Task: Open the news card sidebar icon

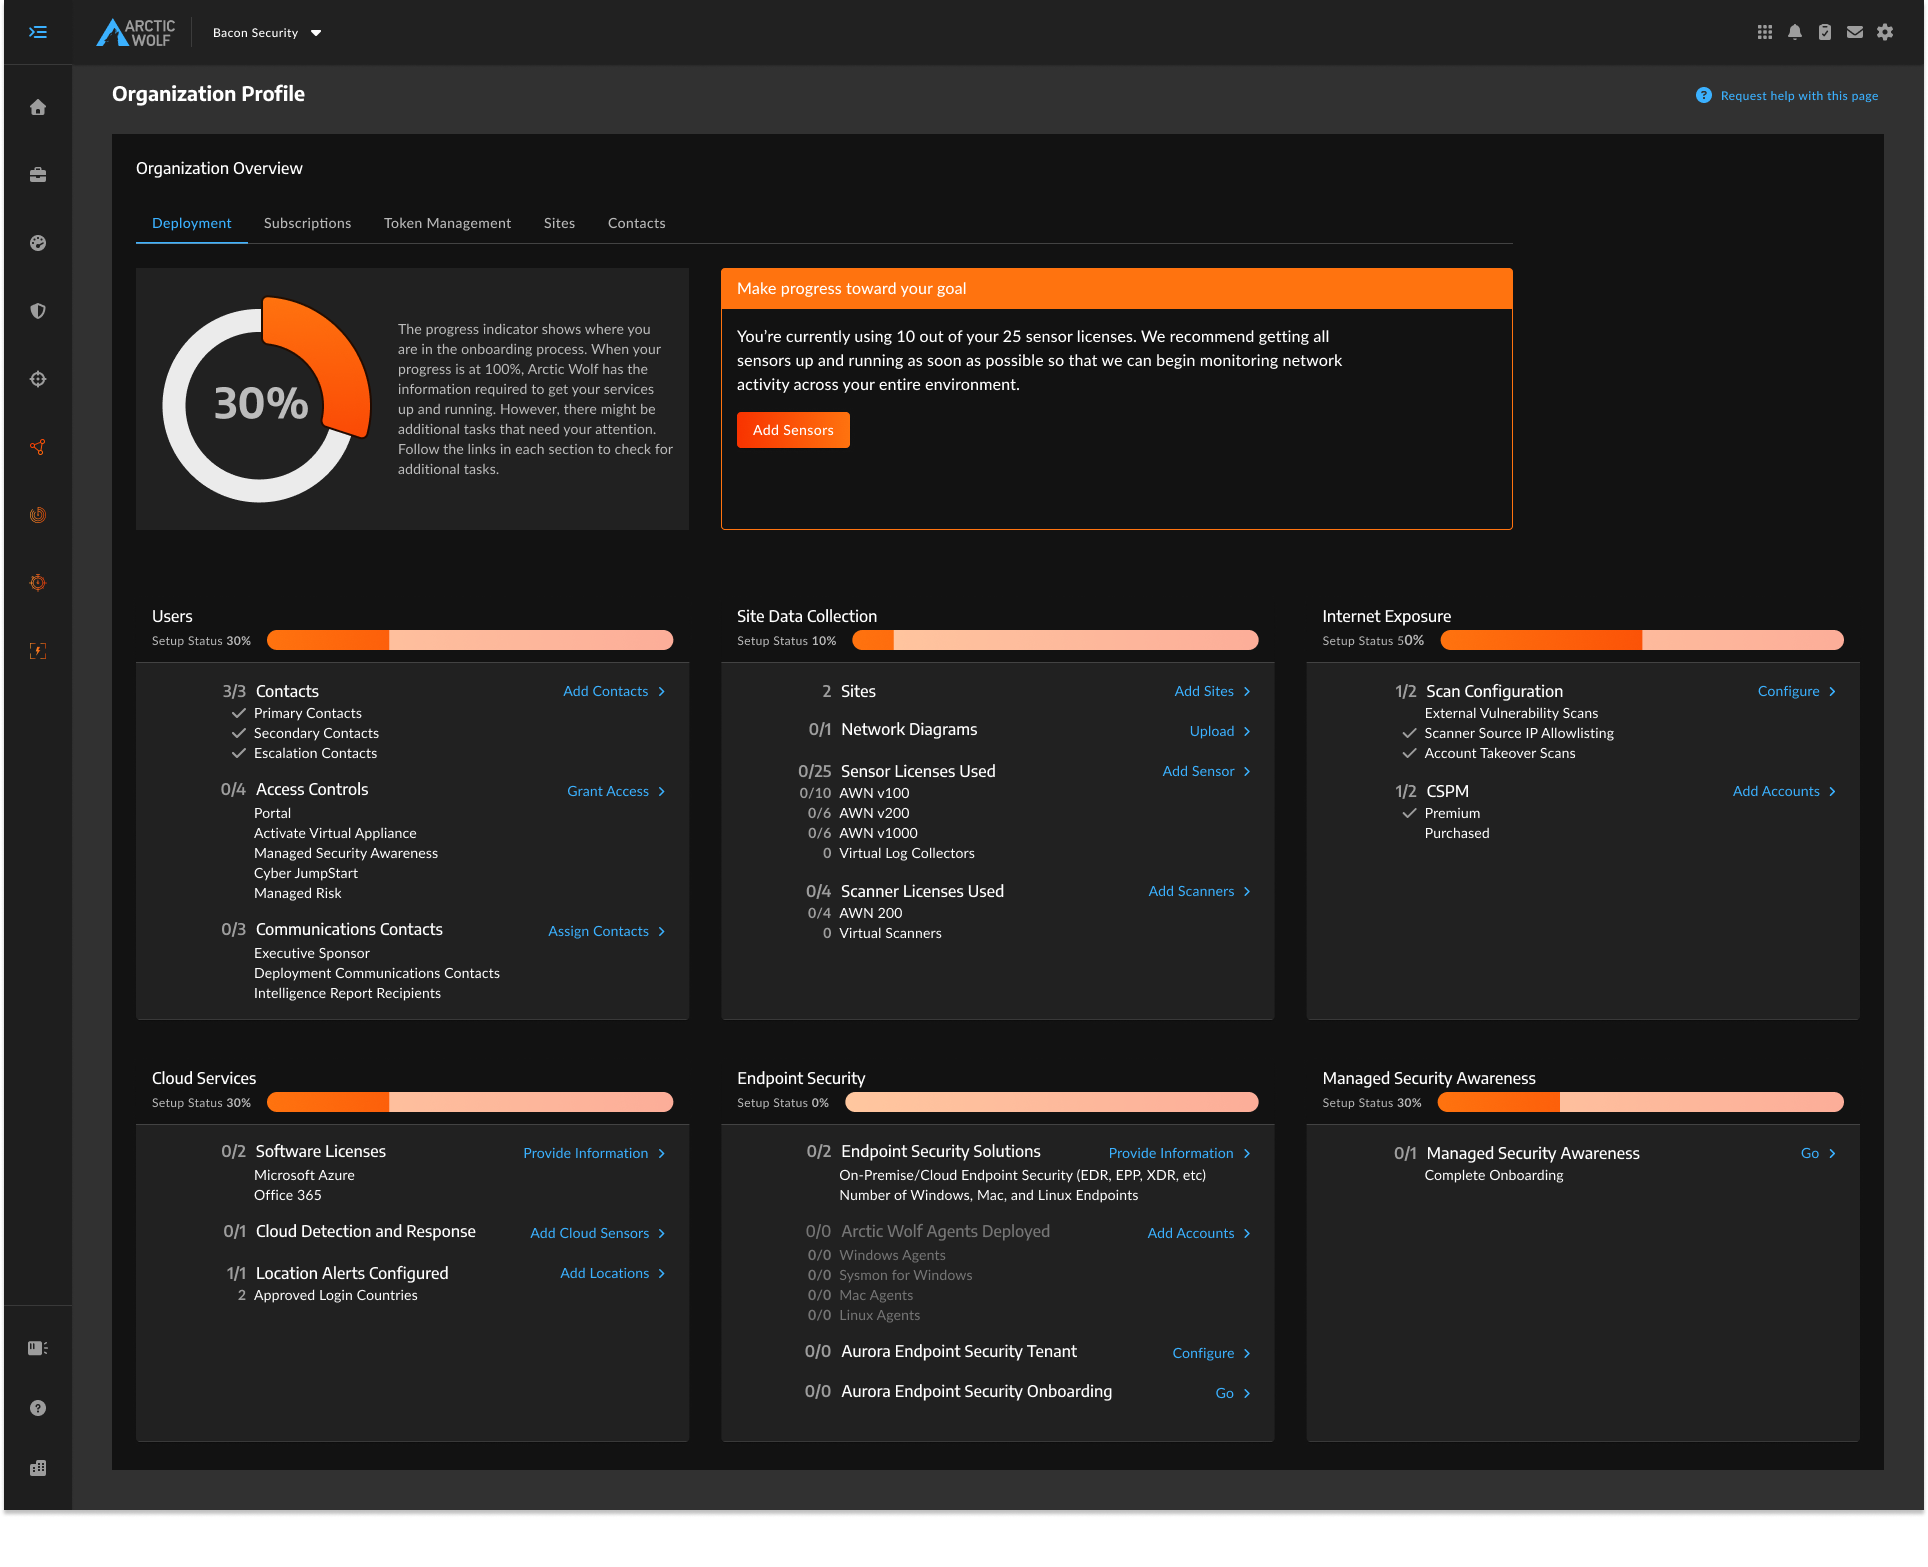Action: click(38, 1348)
